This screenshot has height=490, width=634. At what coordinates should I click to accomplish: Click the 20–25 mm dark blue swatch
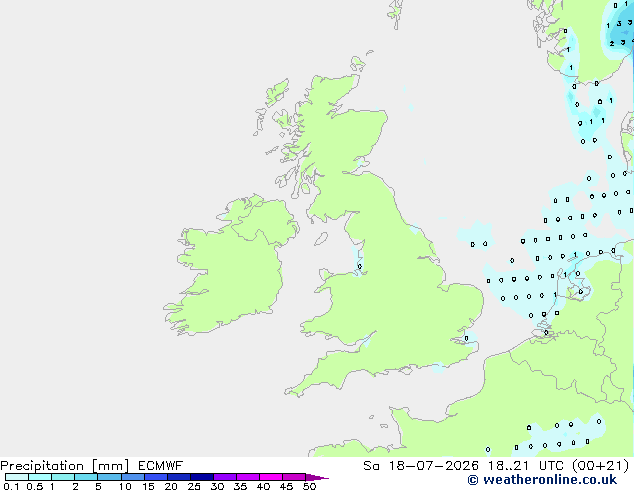(x=179, y=477)
